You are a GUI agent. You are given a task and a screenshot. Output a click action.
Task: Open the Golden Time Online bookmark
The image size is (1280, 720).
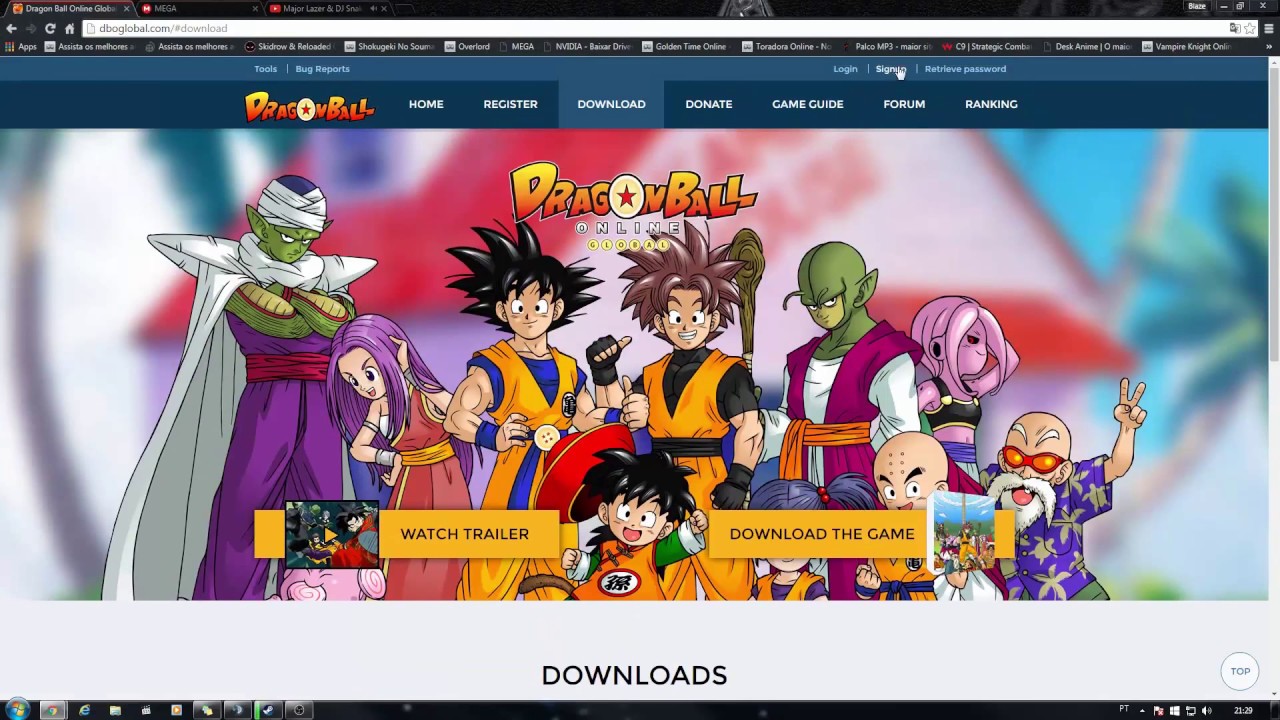684,46
